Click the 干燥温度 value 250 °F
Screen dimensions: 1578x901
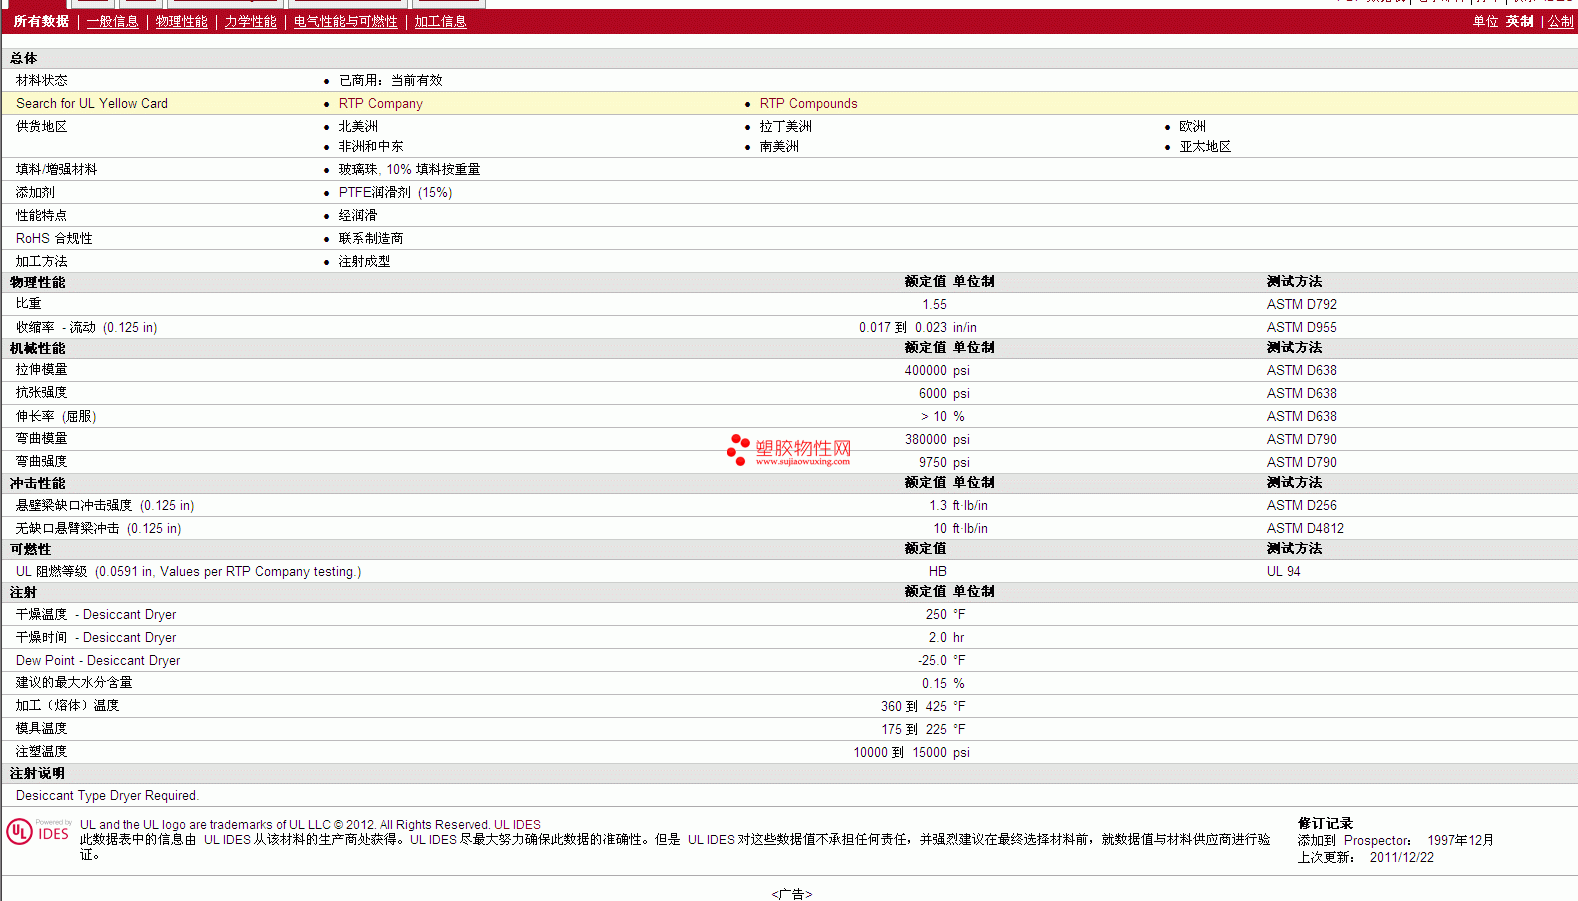point(945,614)
